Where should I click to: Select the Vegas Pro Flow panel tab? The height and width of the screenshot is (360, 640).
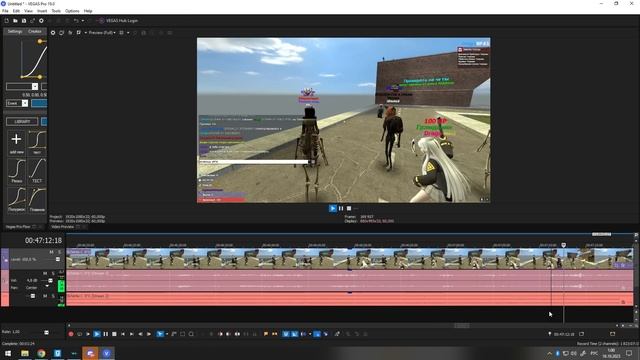point(18,227)
